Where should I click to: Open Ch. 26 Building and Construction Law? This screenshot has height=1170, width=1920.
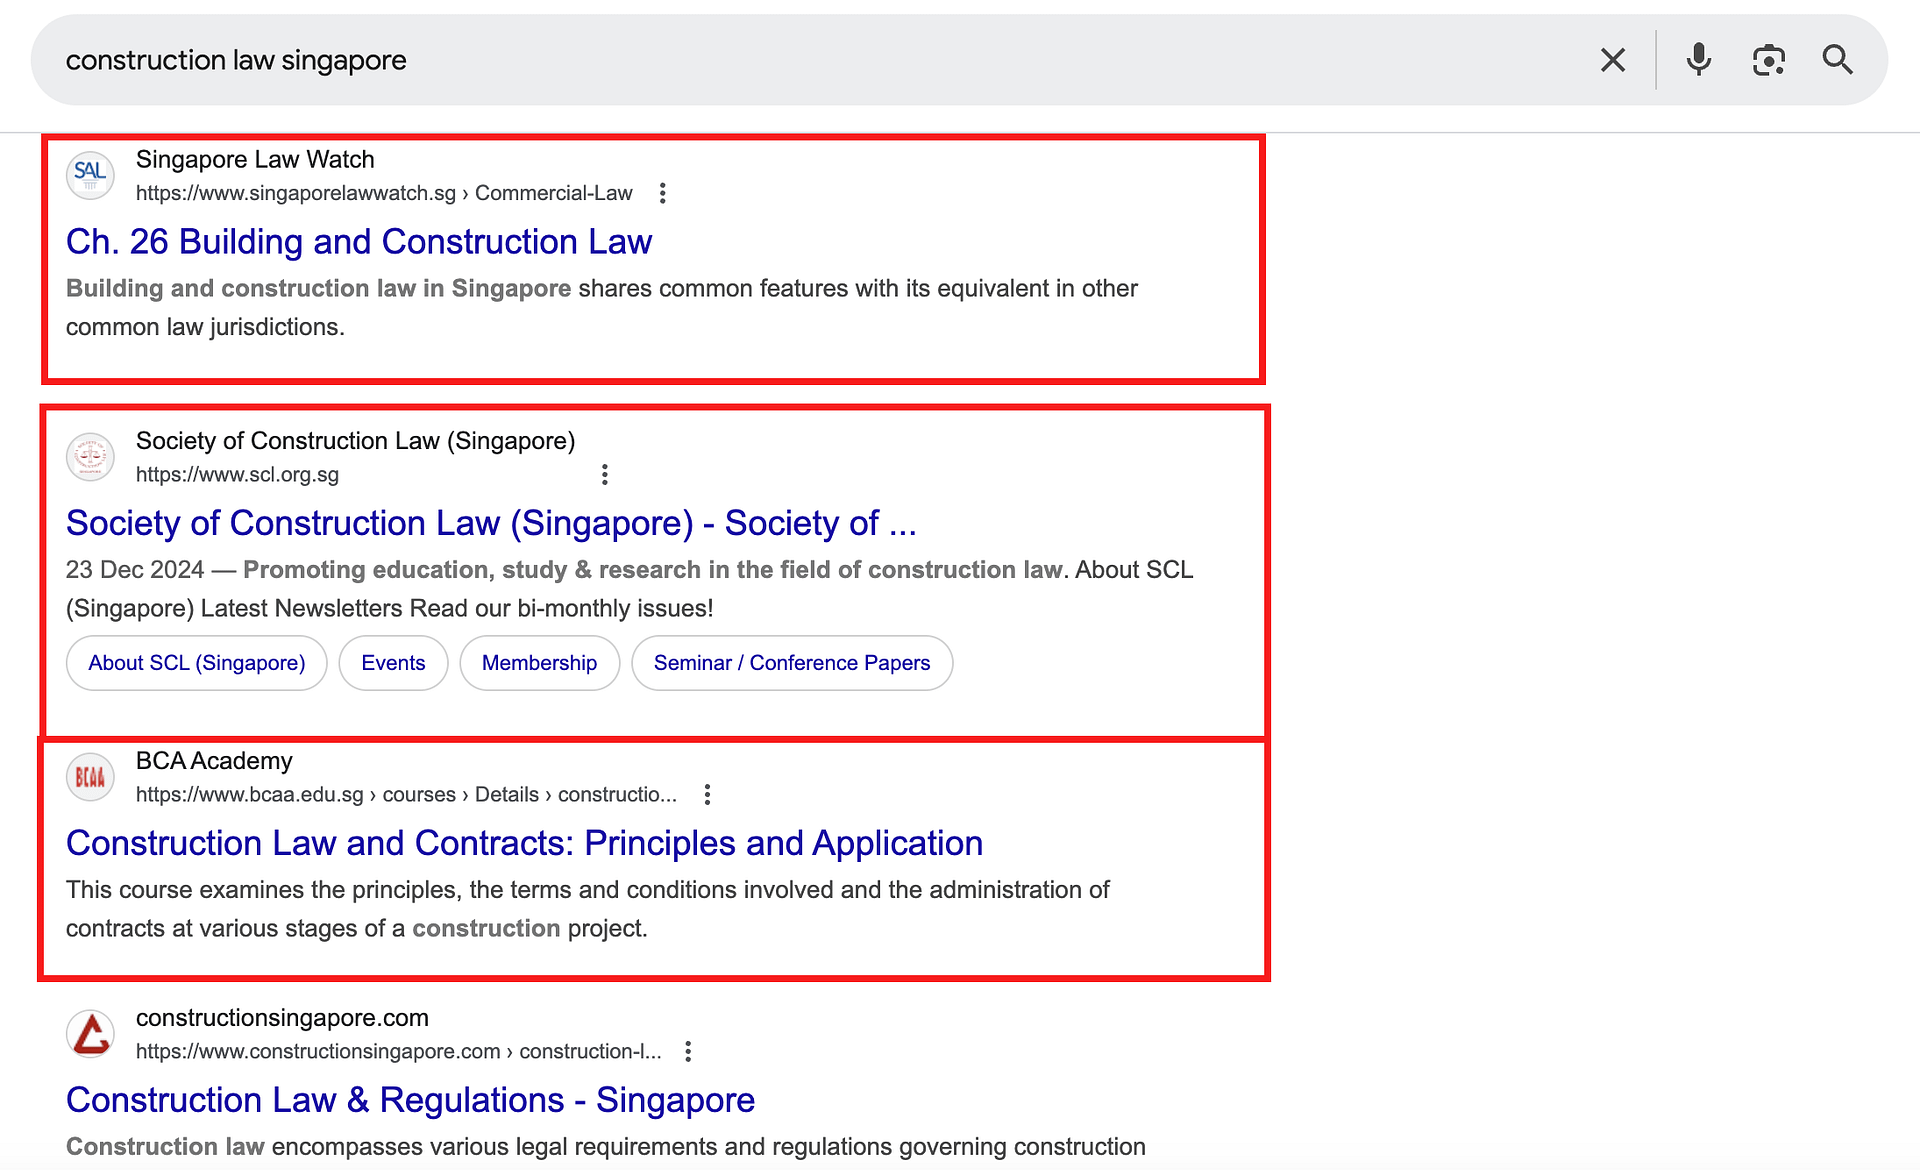[x=358, y=242]
